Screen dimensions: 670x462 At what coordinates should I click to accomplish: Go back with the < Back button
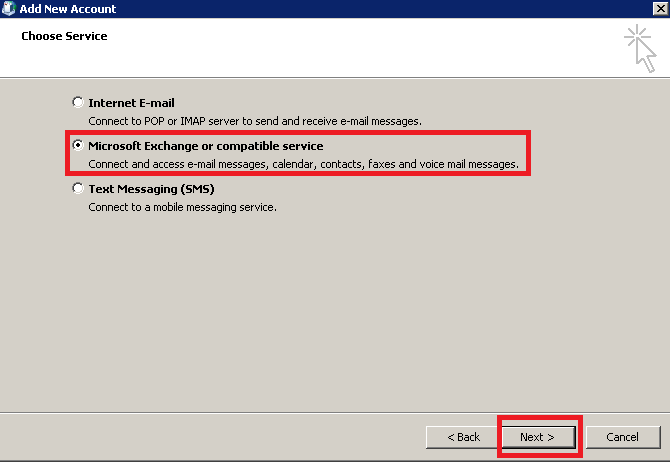coord(462,437)
